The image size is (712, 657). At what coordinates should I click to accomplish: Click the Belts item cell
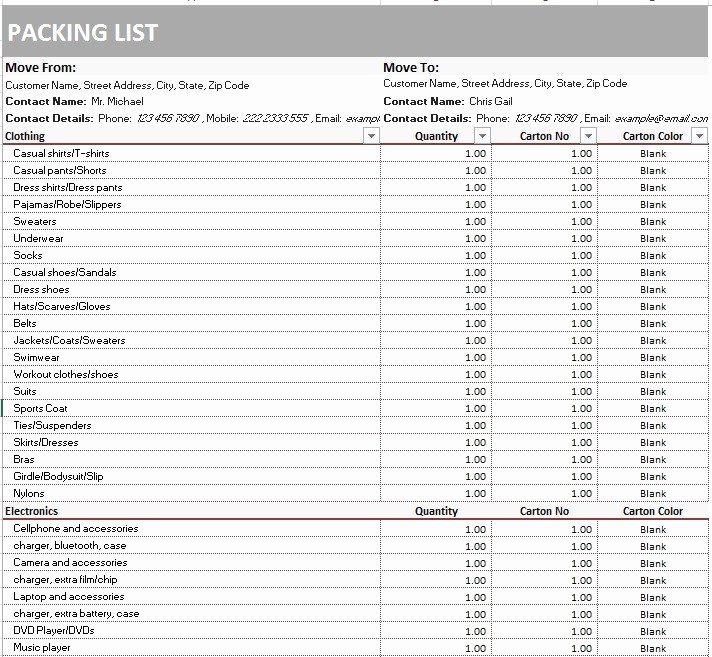[x=192, y=323]
